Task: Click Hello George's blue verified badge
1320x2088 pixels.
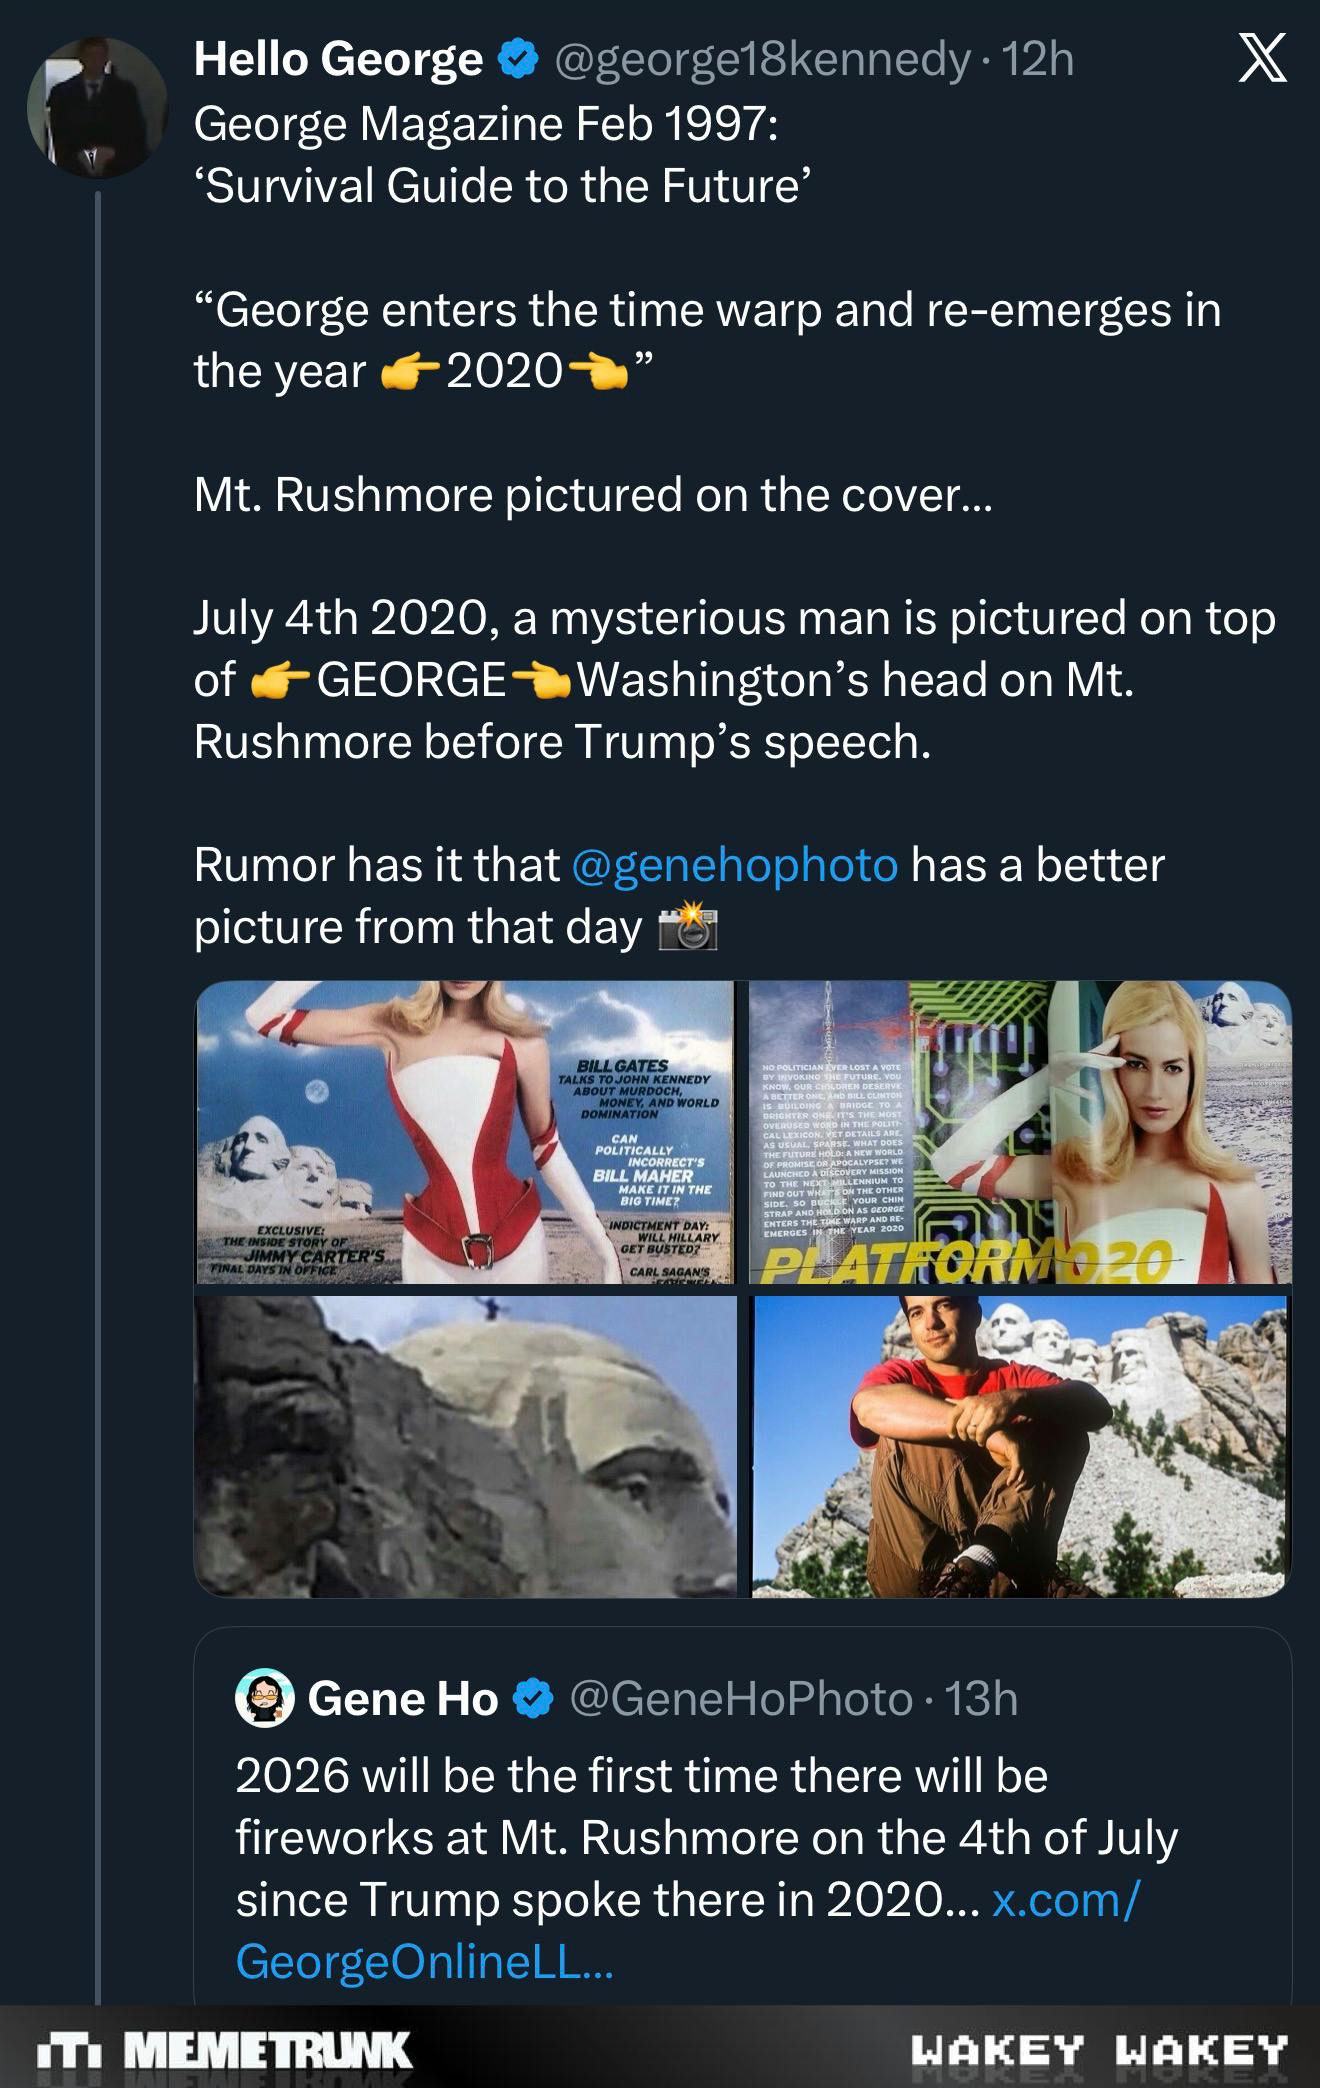Action: coord(518,60)
